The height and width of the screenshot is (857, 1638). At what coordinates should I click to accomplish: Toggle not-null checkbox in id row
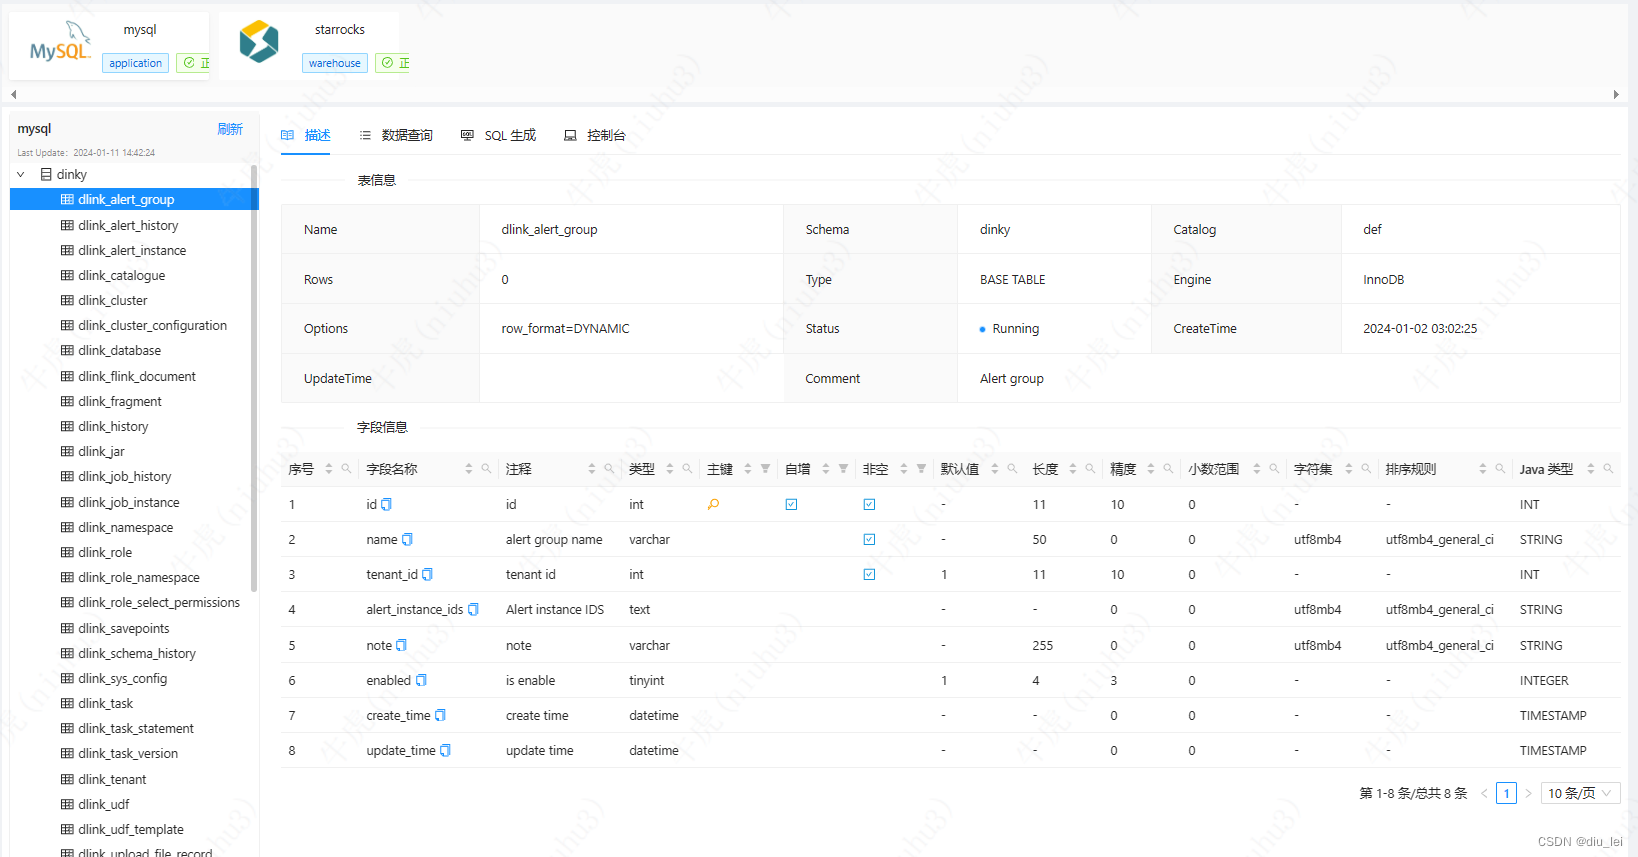coord(869,505)
